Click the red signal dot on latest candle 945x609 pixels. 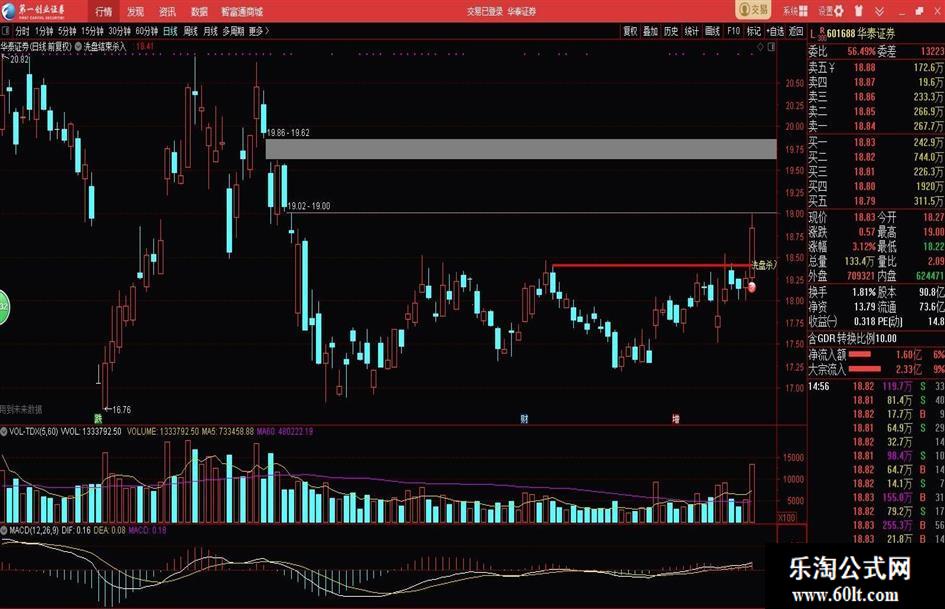point(751,287)
